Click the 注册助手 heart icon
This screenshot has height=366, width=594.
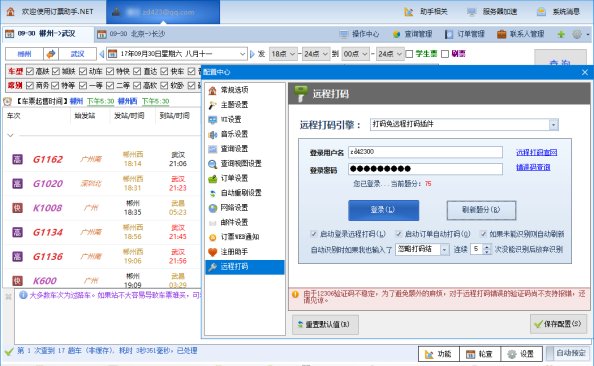(213, 252)
